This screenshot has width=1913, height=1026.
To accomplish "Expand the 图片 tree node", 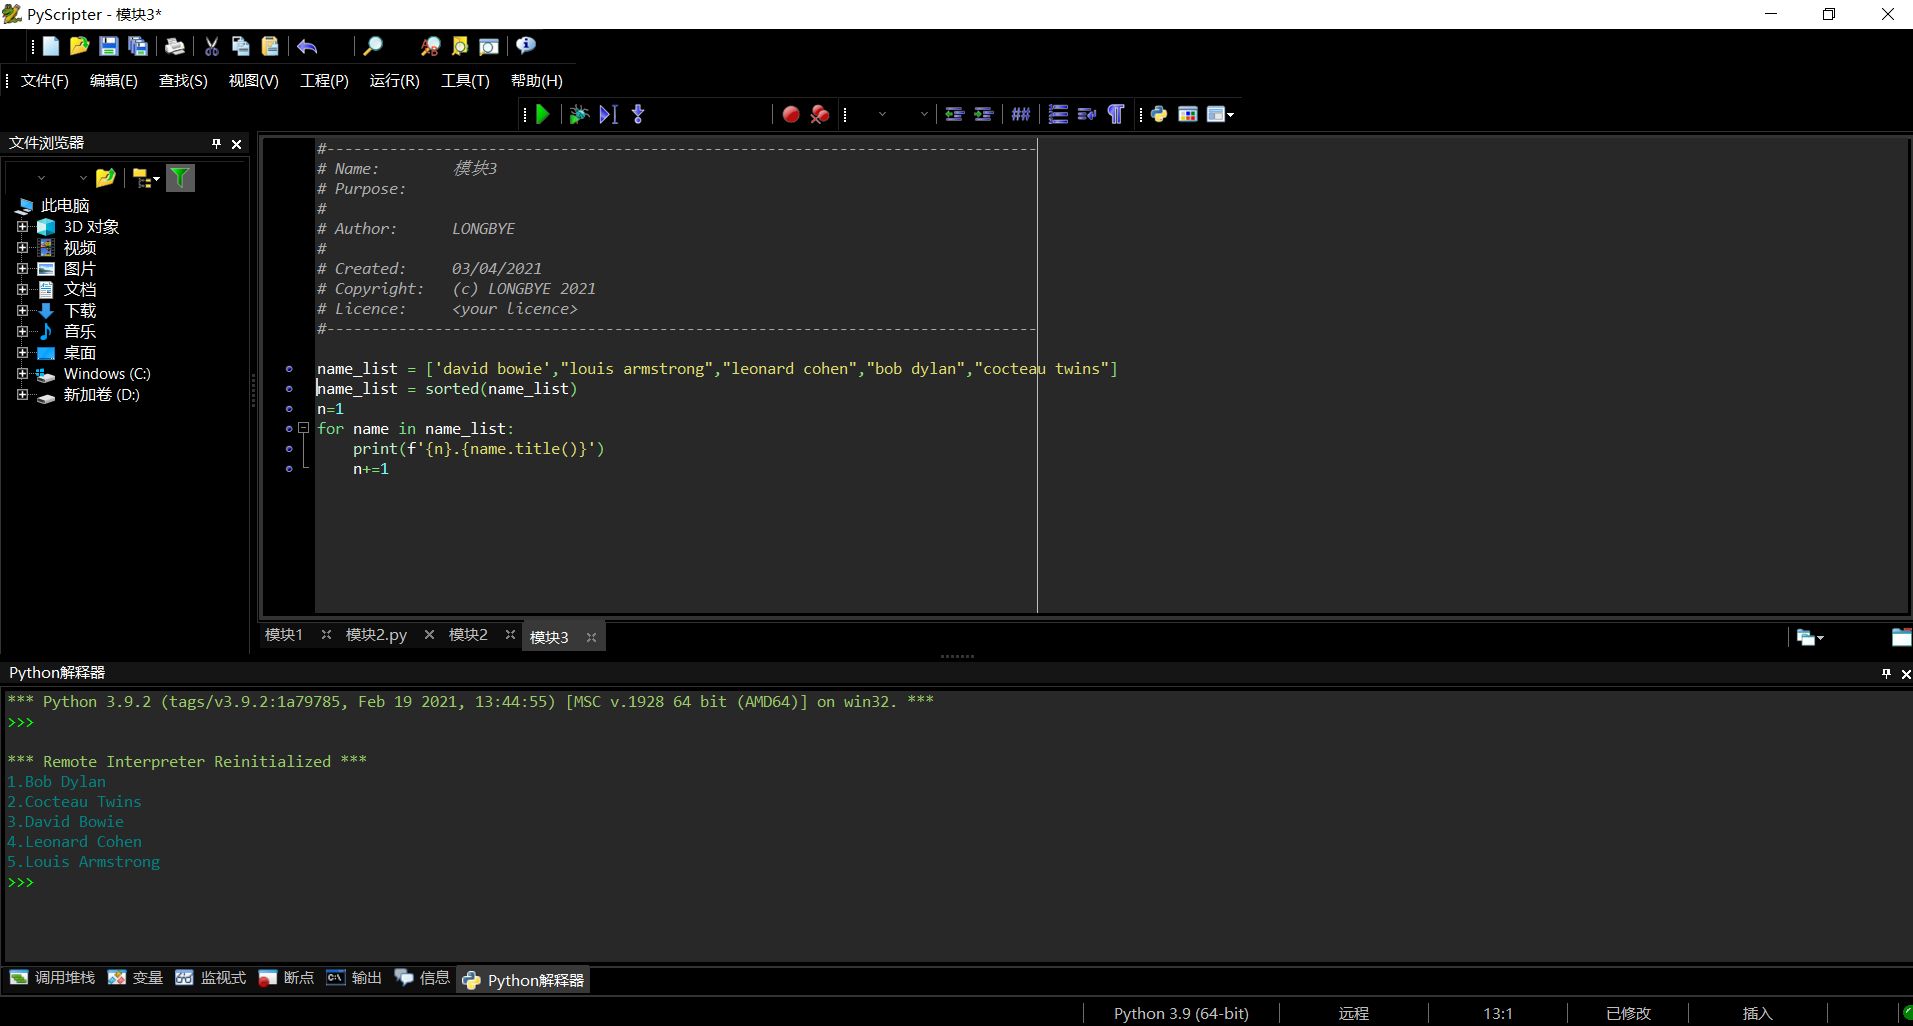I will point(22,269).
